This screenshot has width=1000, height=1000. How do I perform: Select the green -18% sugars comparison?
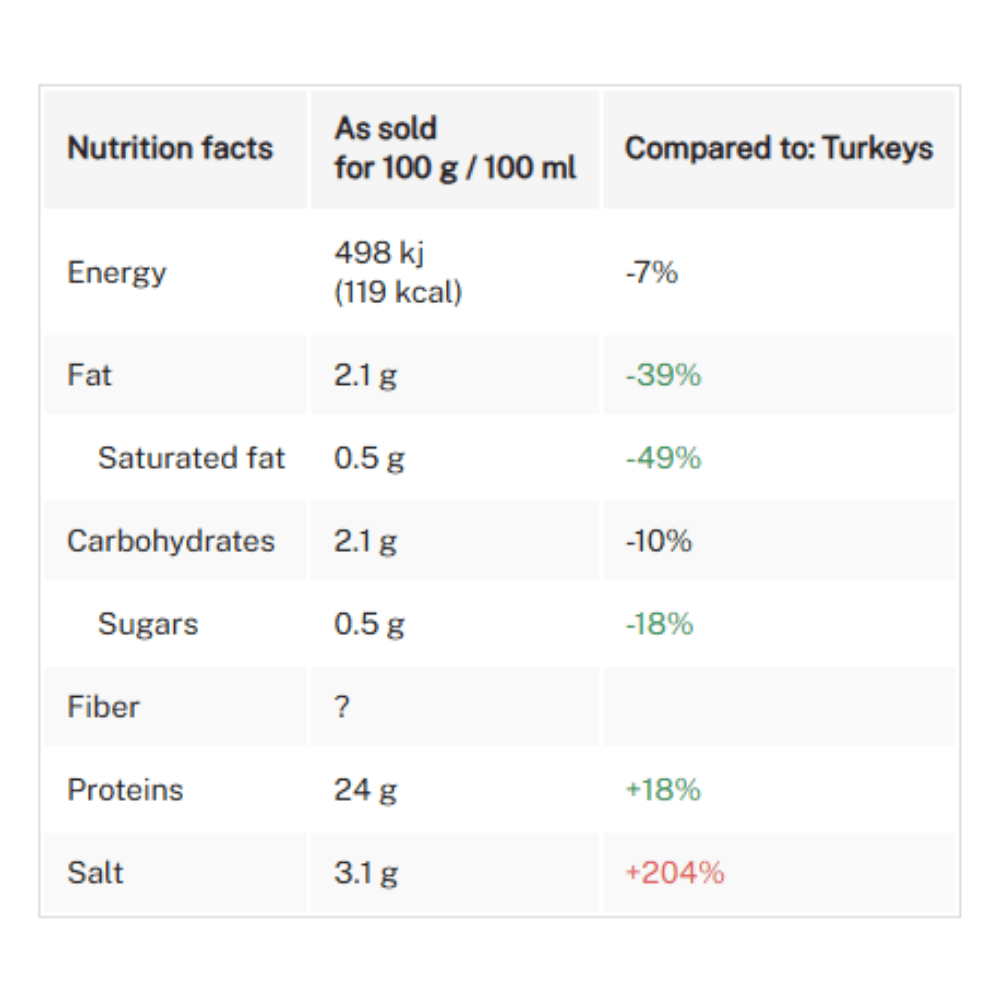point(659,624)
